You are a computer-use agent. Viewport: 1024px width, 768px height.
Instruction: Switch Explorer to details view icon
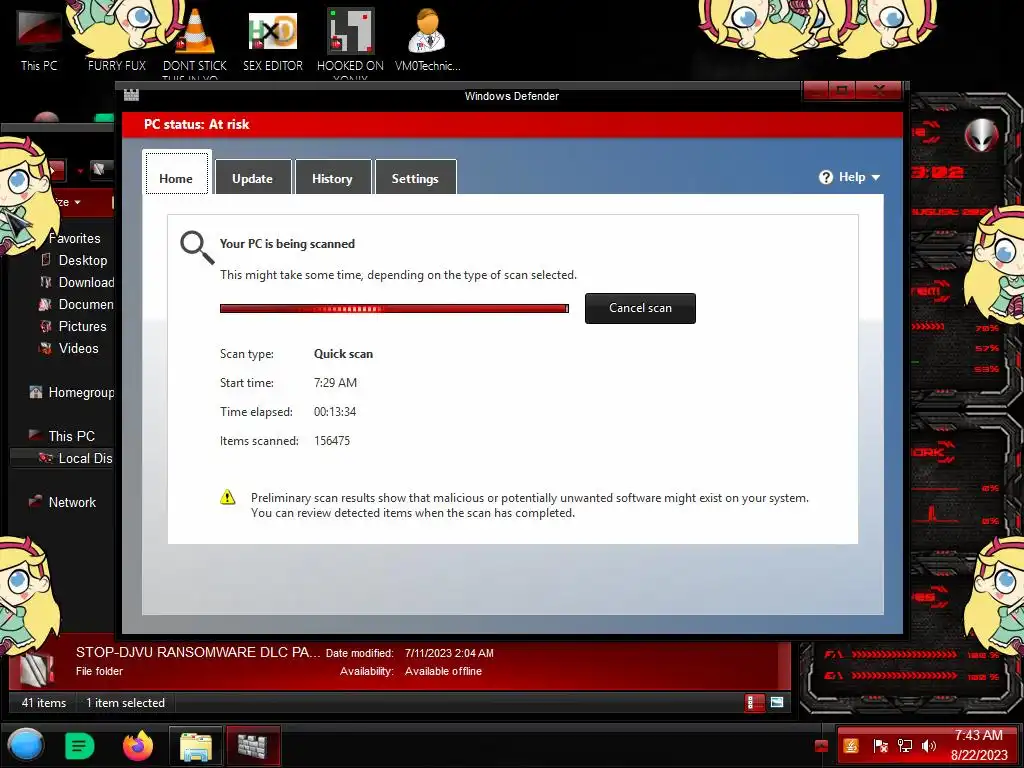754,702
